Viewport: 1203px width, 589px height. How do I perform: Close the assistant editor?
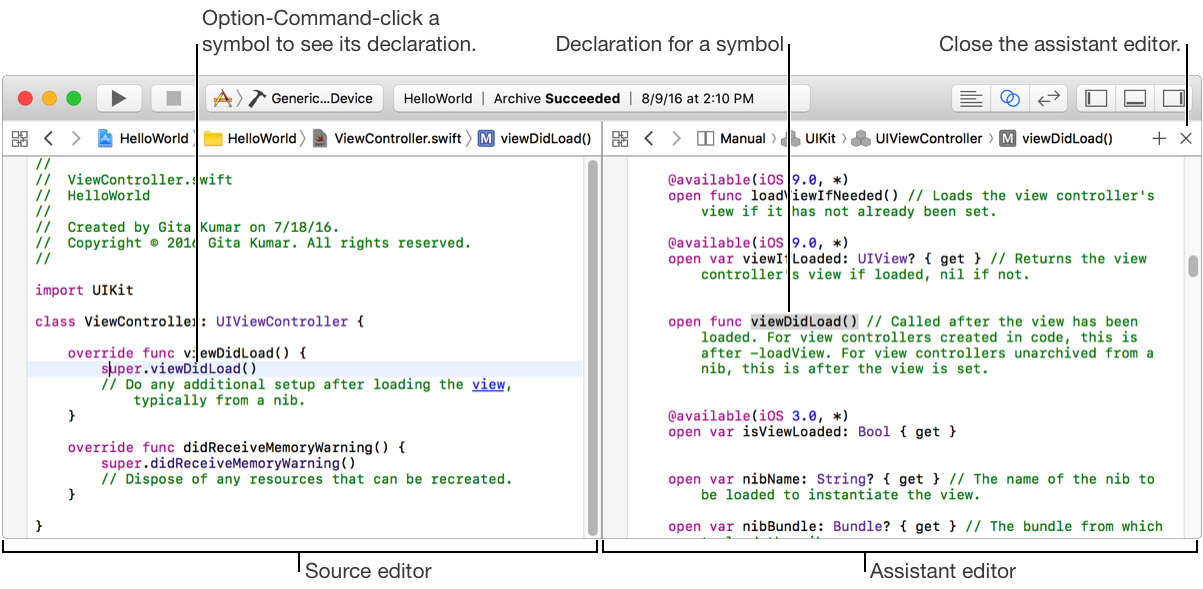pyautogui.click(x=1186, y=139)
